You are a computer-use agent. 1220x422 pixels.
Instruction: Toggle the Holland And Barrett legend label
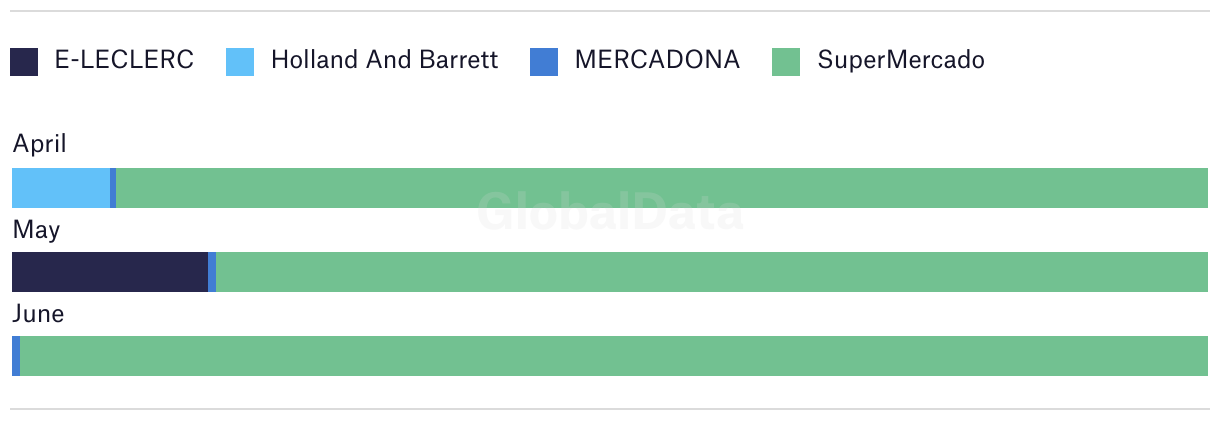pos(384,60)
